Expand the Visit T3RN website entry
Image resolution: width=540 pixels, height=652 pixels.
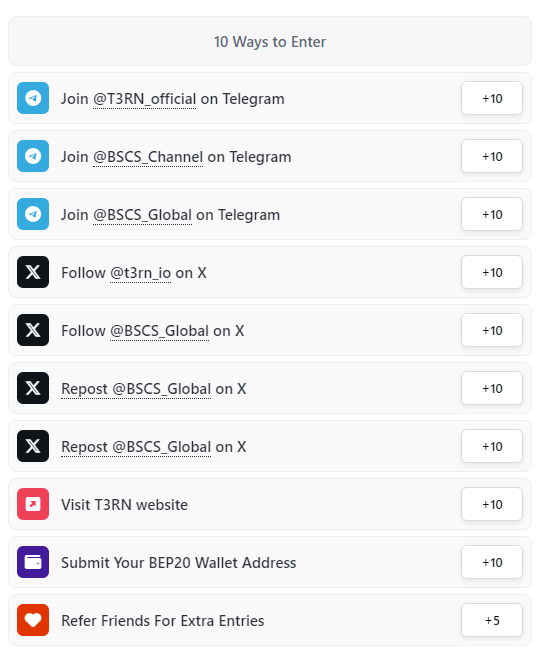tap(270, 504)
